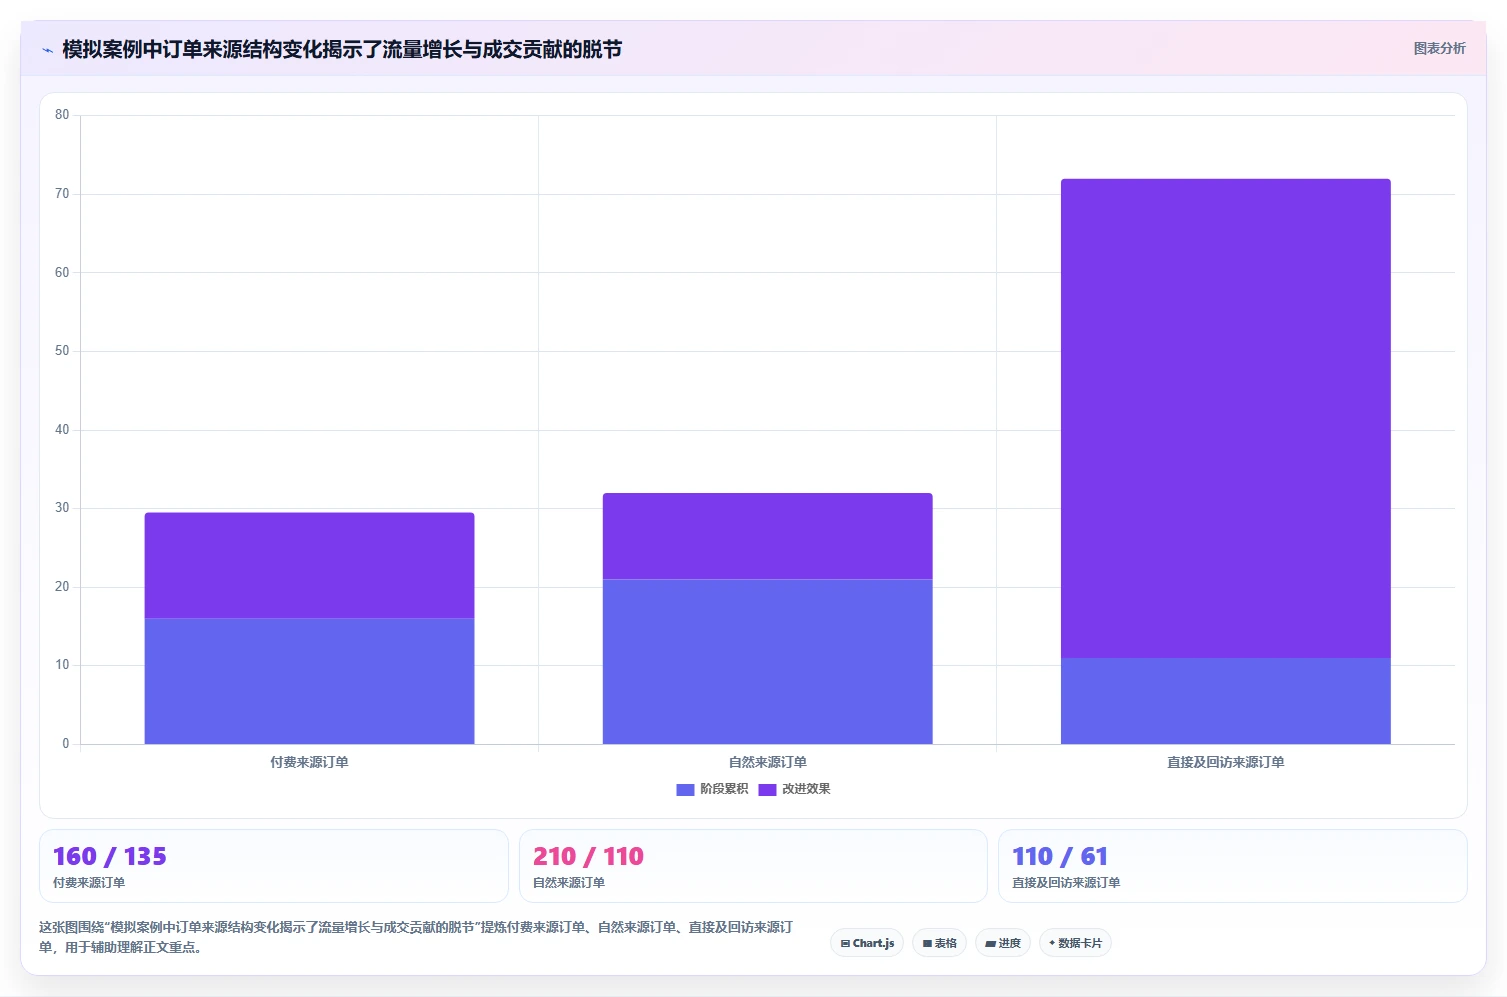1507x997 pixels.
Task: Click the 110 / 61 value card
Action: pos(1232,866)
